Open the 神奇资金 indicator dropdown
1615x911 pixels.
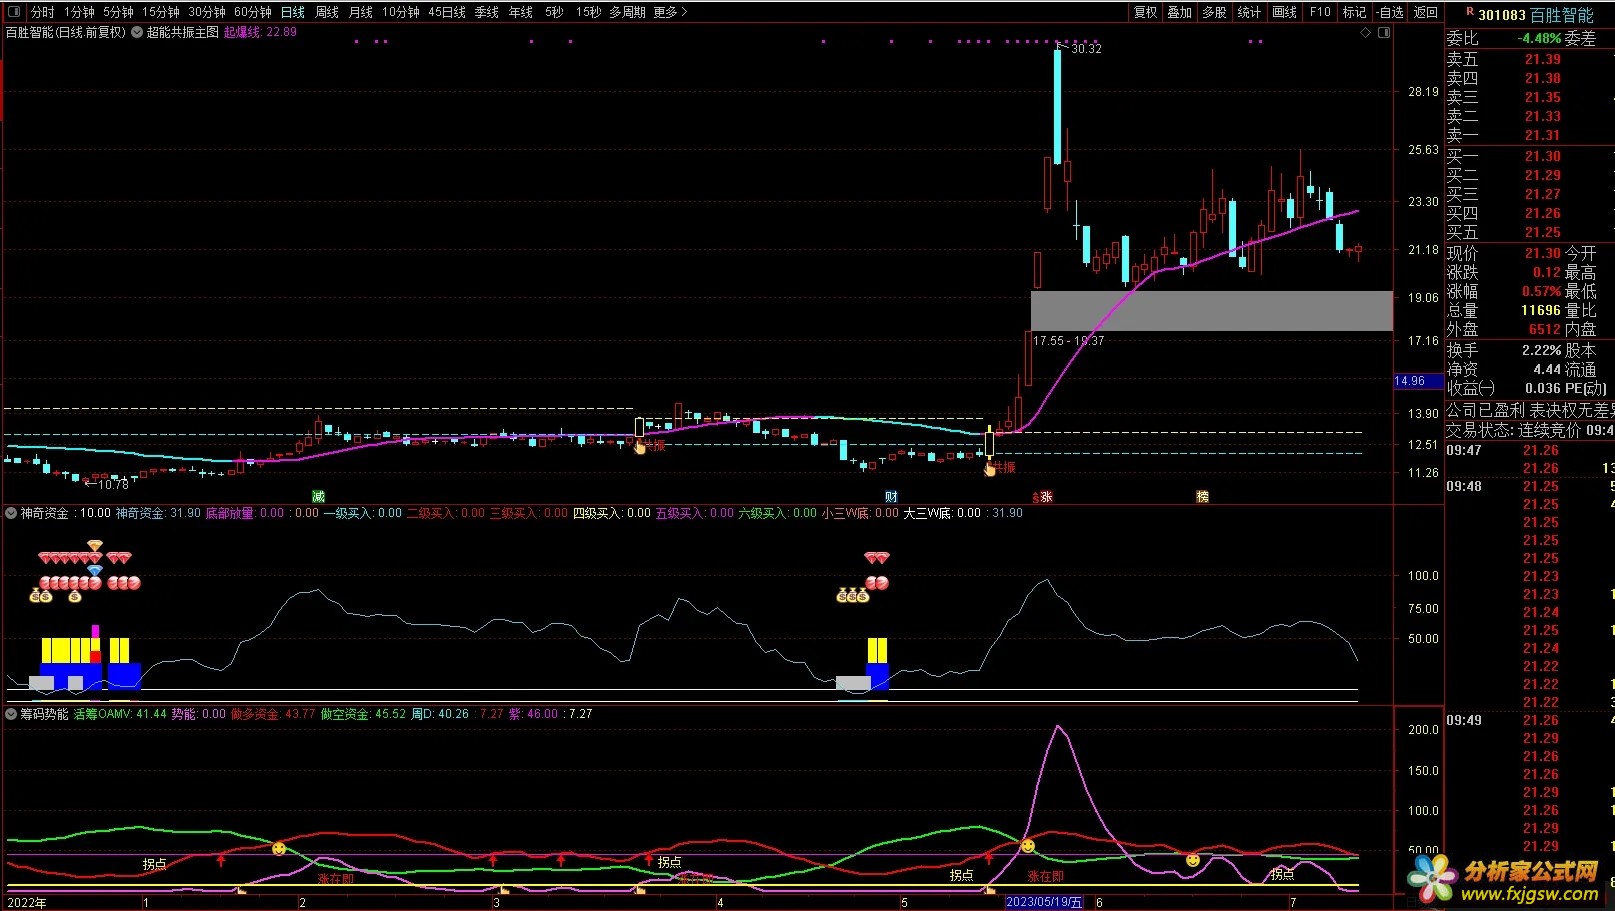pos(11,513)
